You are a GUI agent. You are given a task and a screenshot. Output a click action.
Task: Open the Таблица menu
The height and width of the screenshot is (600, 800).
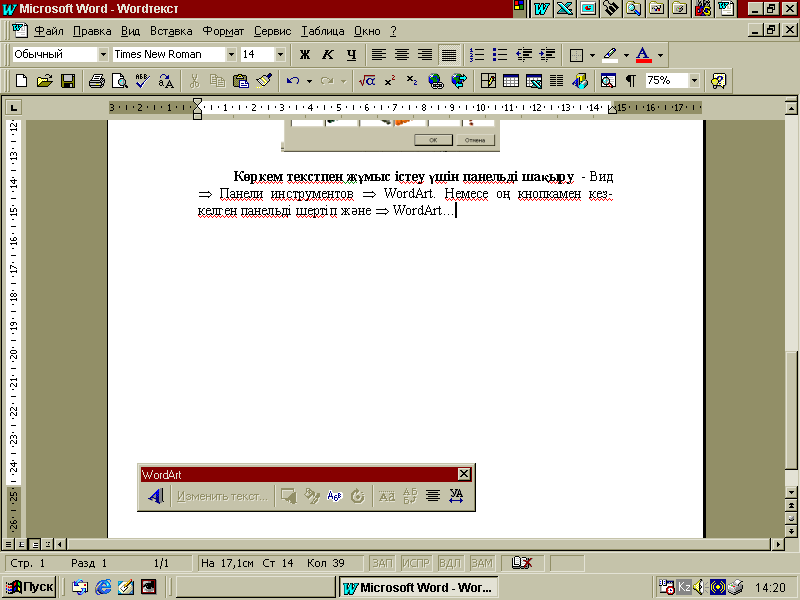(322, 31)
